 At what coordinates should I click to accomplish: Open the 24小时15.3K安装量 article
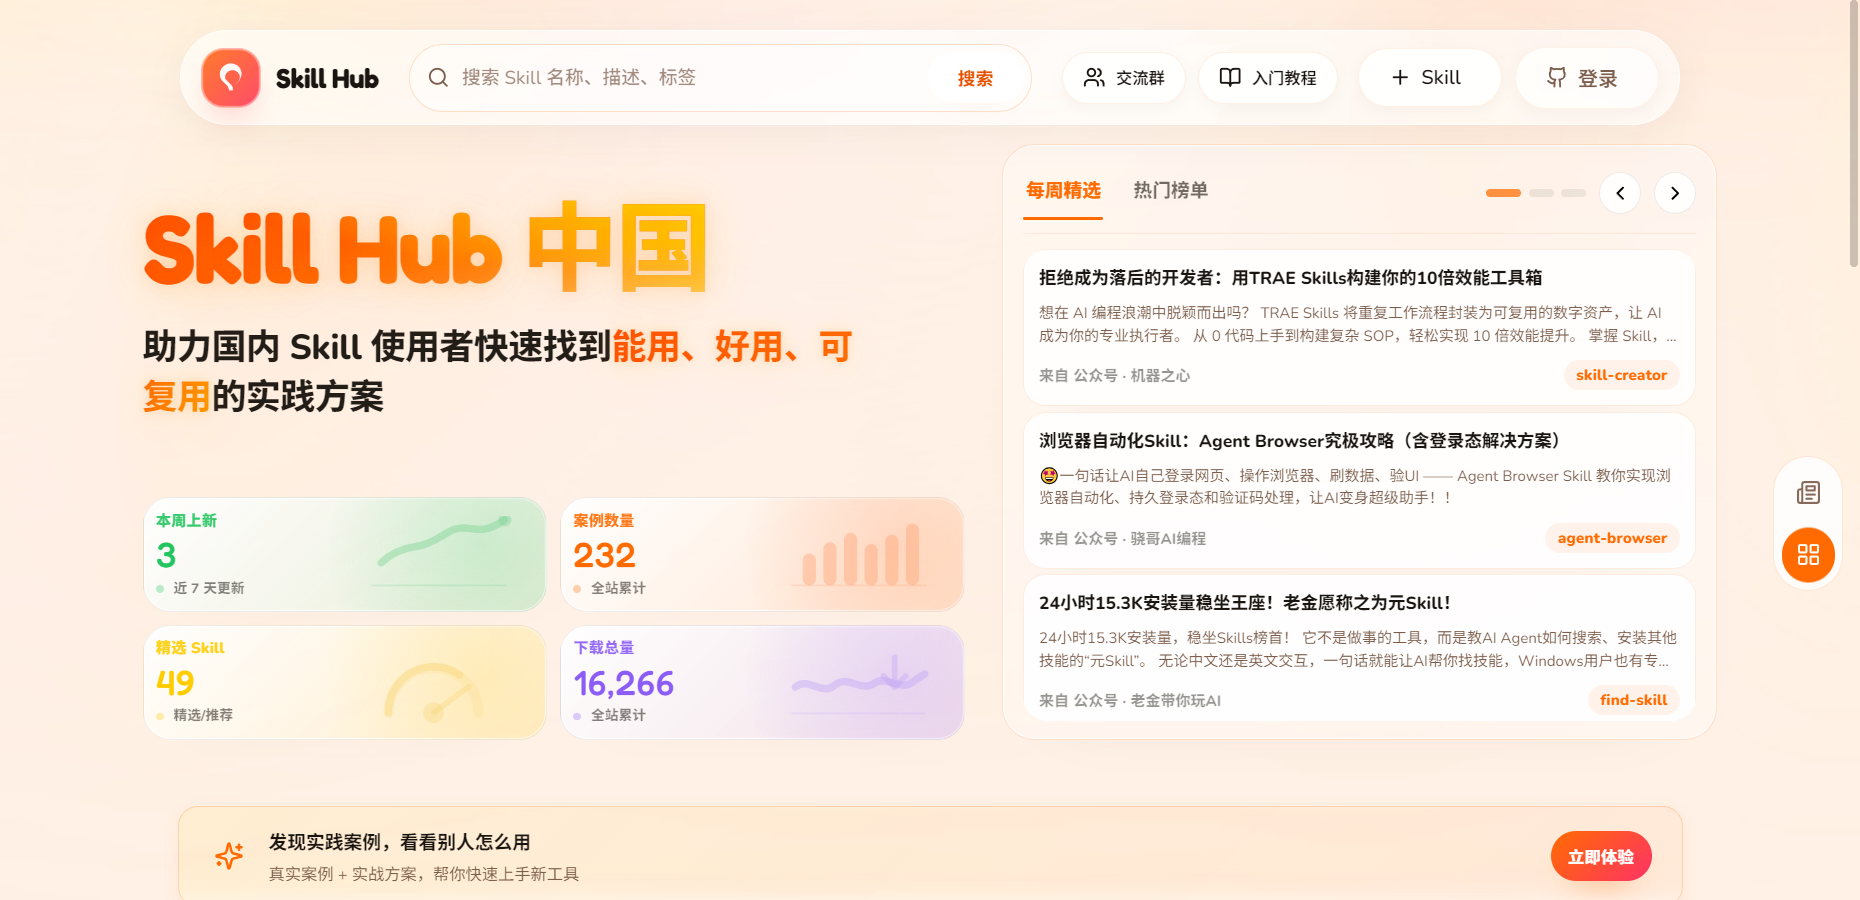click(x=1359, y=648)
